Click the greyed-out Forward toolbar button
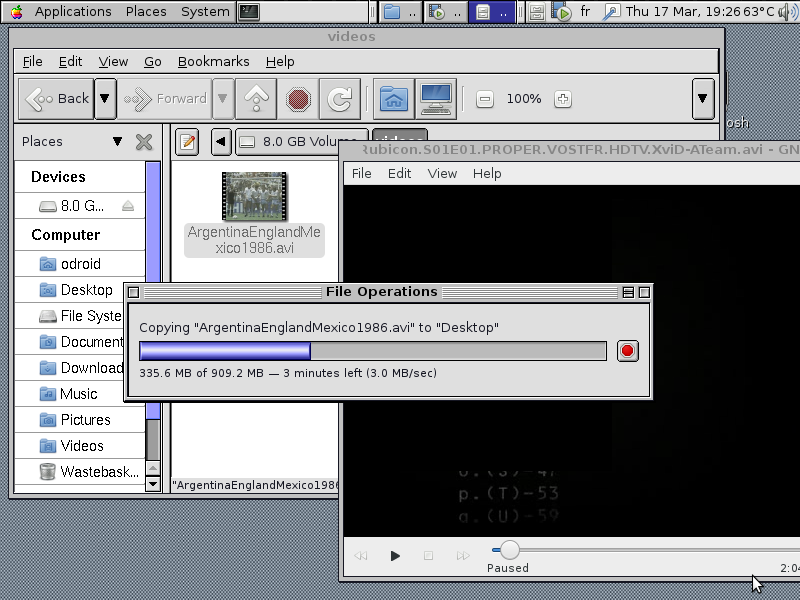Viewport: 800px width, 600px height. 165,98
